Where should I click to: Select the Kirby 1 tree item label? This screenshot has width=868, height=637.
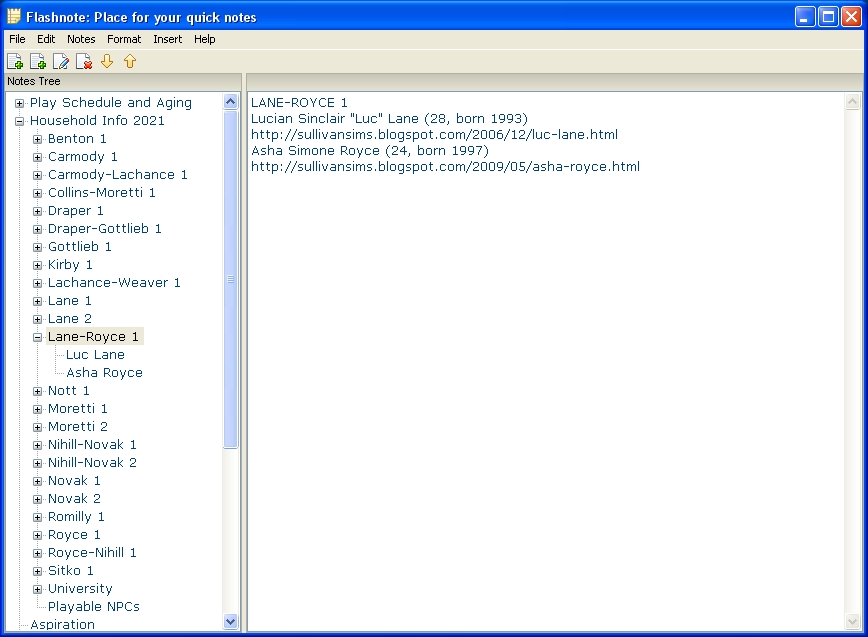coord(70,265)
